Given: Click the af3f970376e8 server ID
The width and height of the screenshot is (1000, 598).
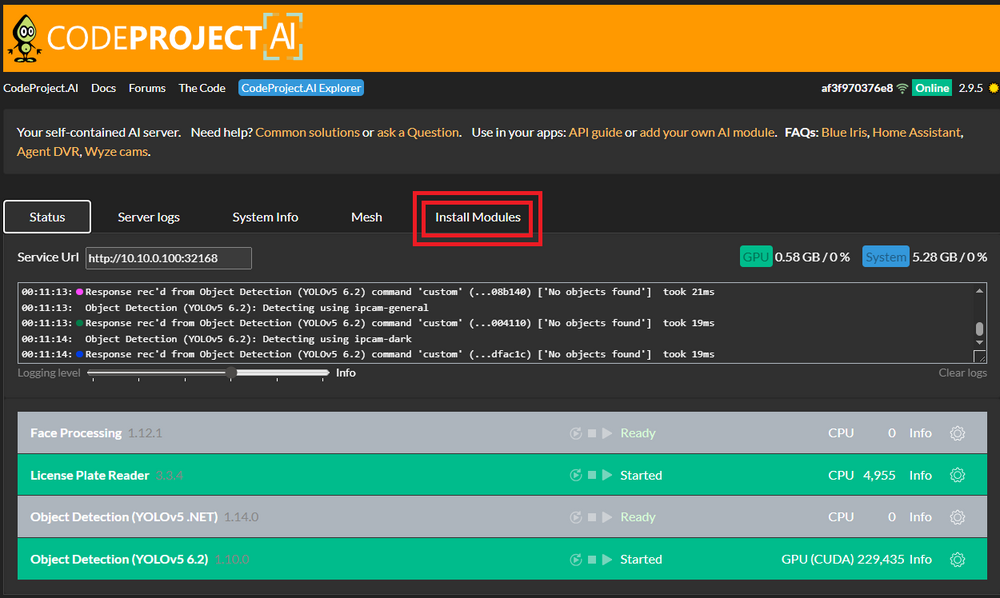Looking at the screenshot, I should coord(857,88).
